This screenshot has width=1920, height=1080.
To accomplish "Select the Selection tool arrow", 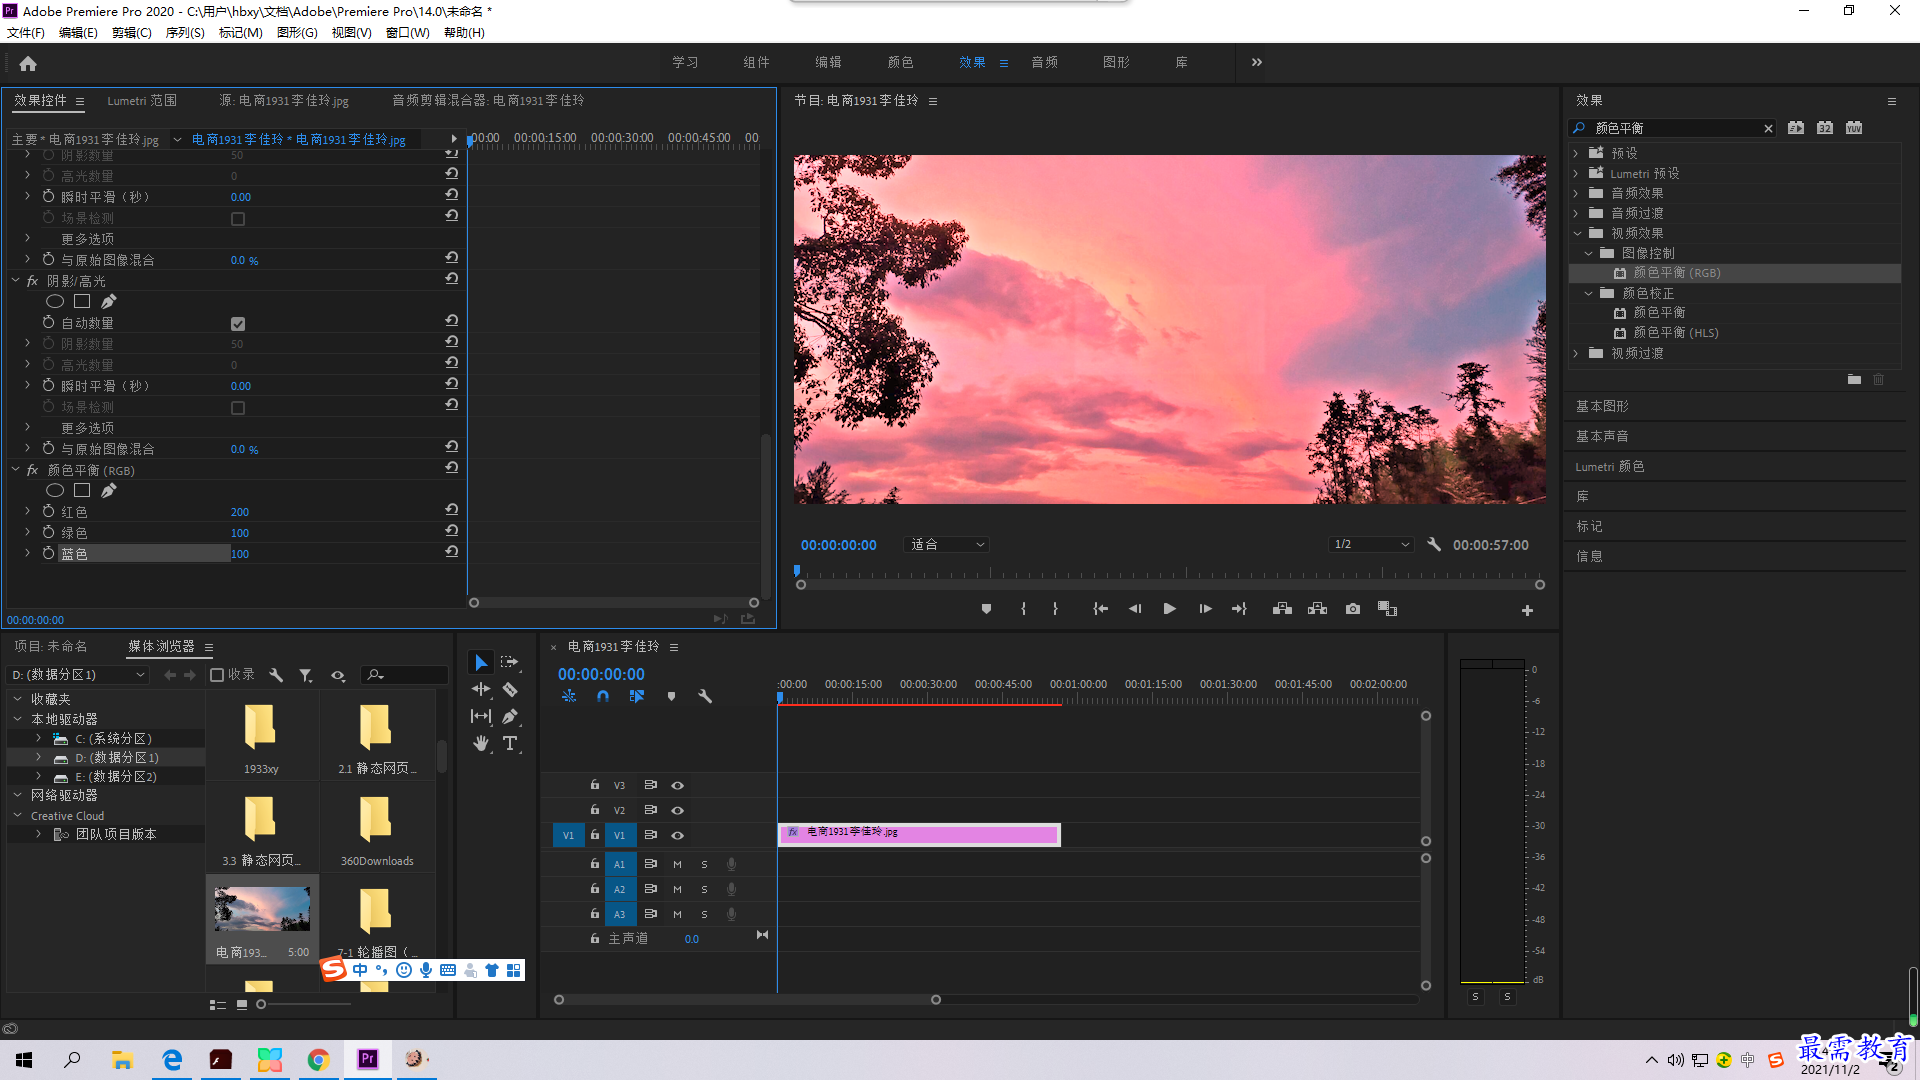I will tap(480, 662).
